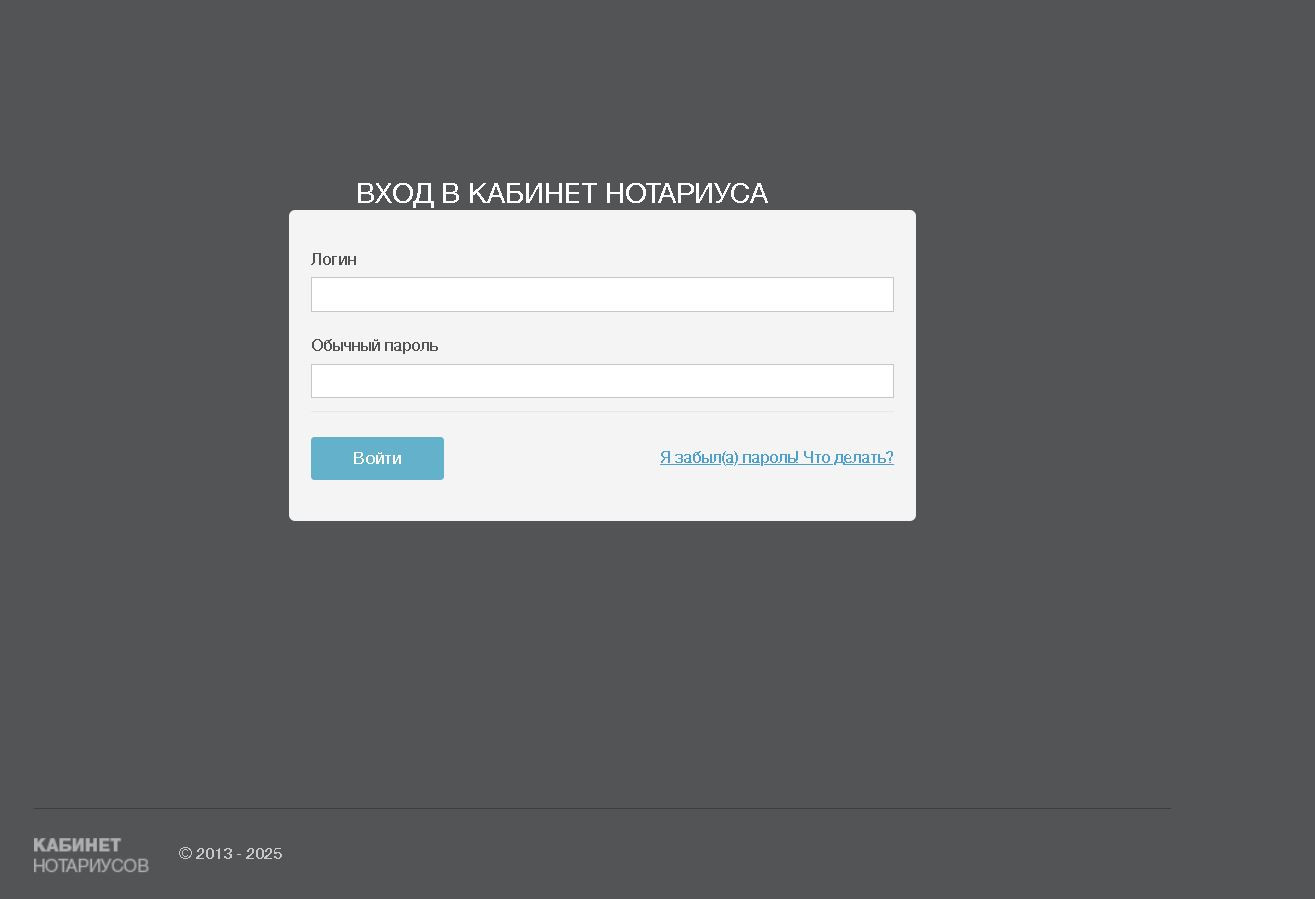
Task: Click the Логин input field
Action: point(602,294)
